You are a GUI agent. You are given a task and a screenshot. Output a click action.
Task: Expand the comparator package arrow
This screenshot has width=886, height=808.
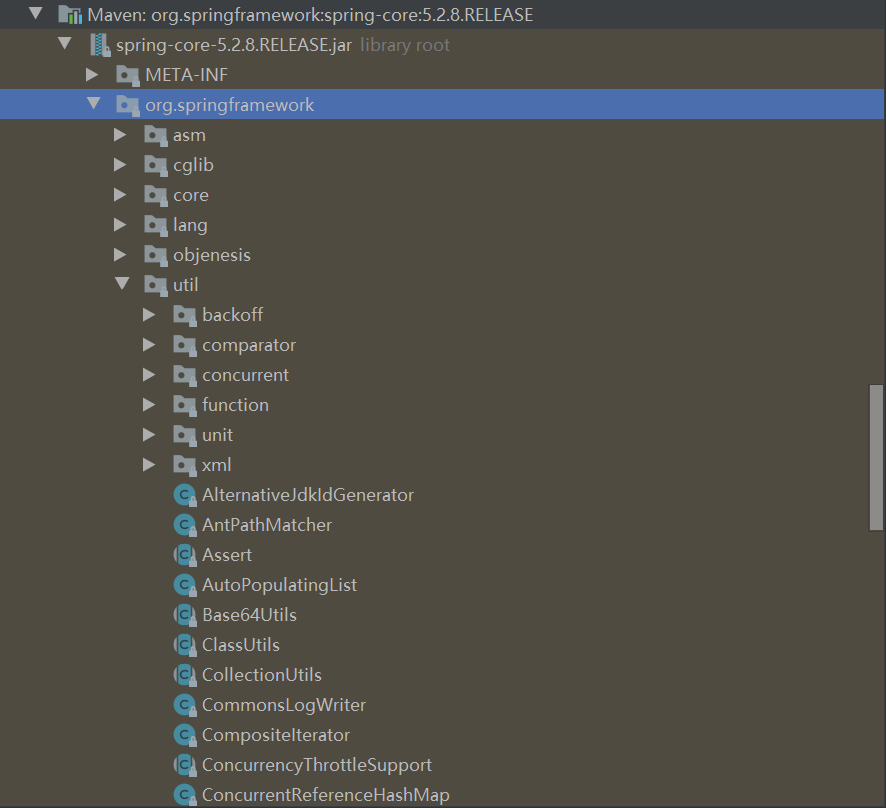click(149, 345)
